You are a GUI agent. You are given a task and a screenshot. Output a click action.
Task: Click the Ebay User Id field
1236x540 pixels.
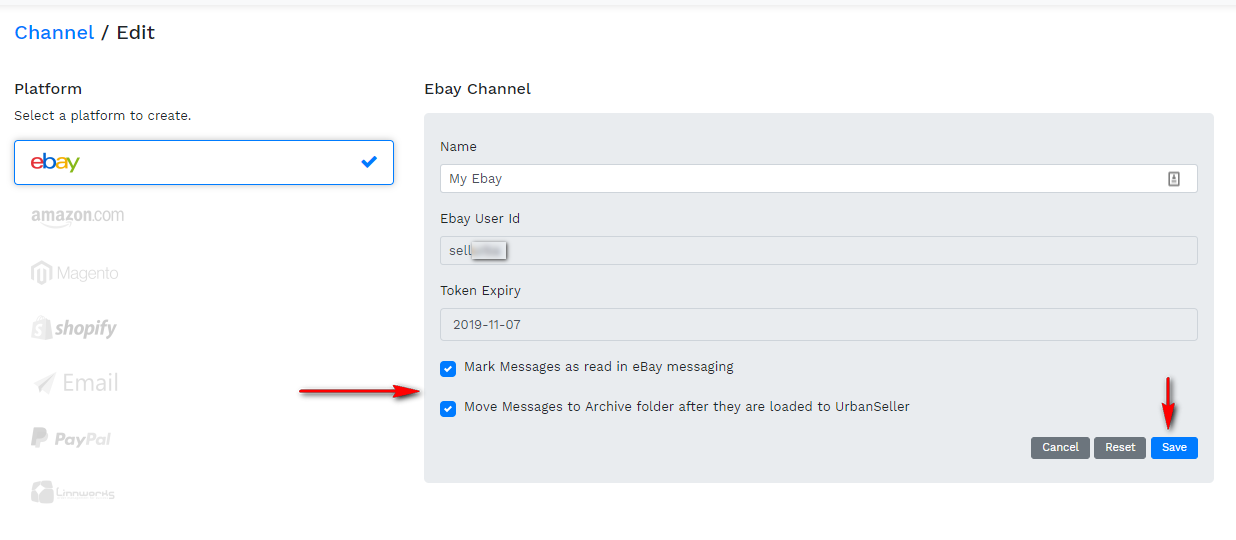pos(818,251)
